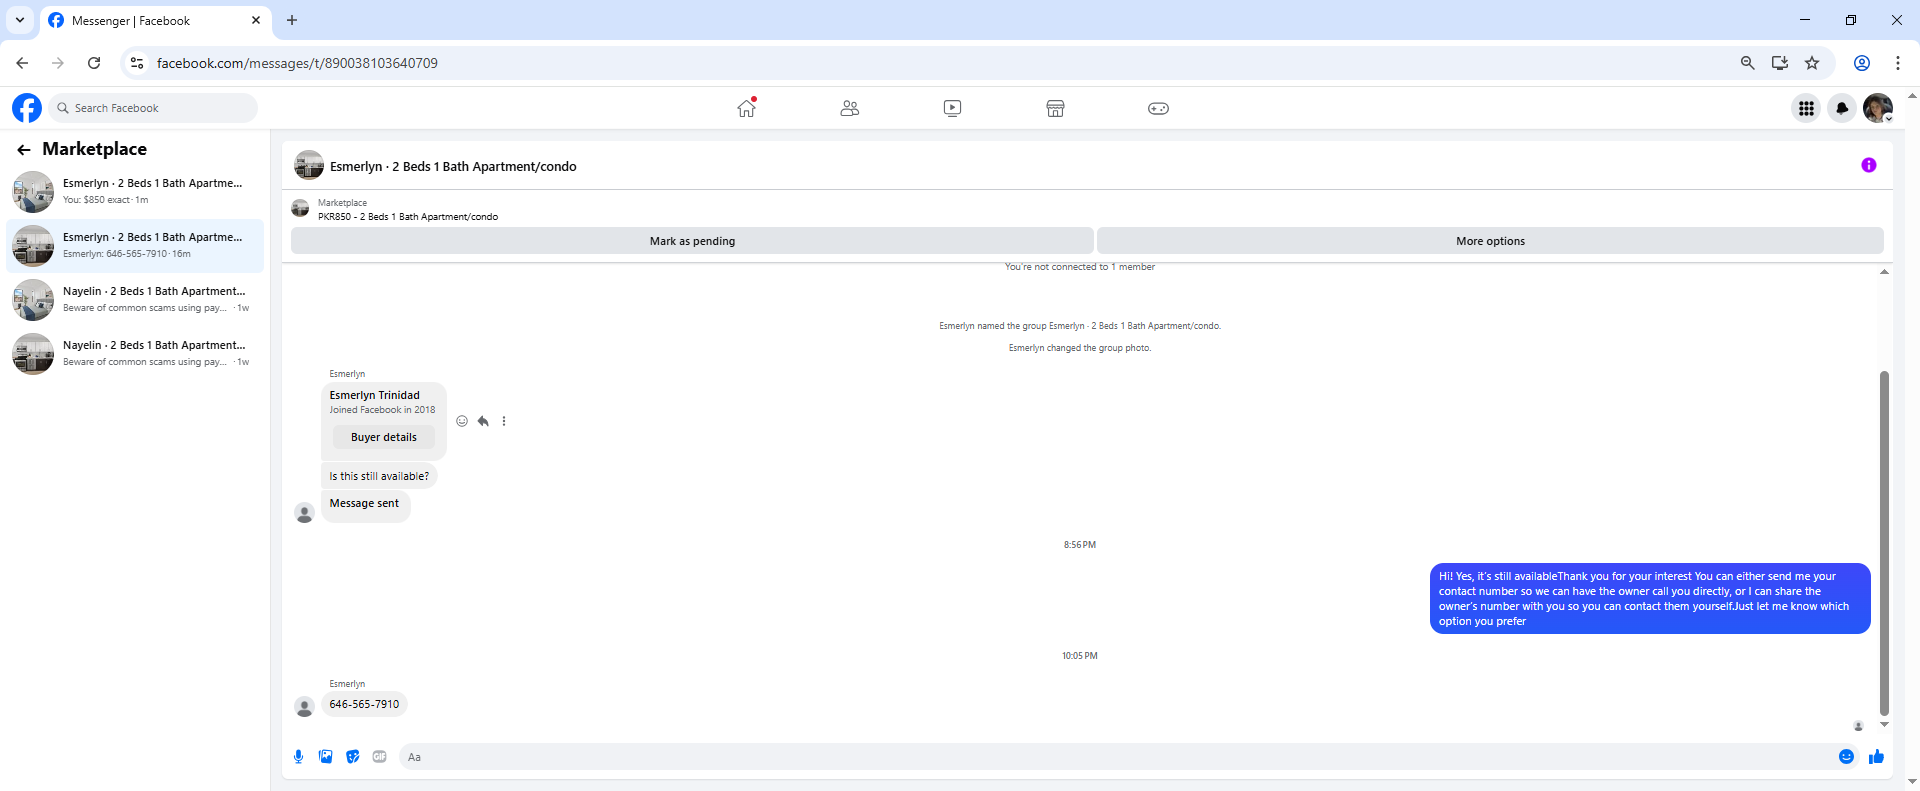The height and width of the screenshot is (791, 1920).
Task: Bookmark this page with star icon
Action: click(x=1812, y=63)
